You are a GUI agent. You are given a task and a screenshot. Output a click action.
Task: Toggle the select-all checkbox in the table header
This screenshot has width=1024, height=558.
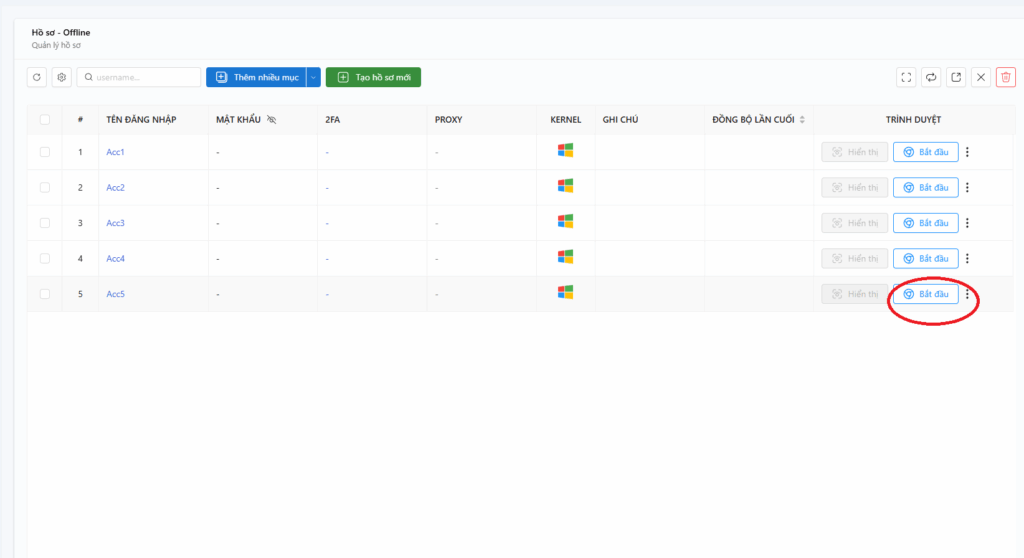point(45,120)
